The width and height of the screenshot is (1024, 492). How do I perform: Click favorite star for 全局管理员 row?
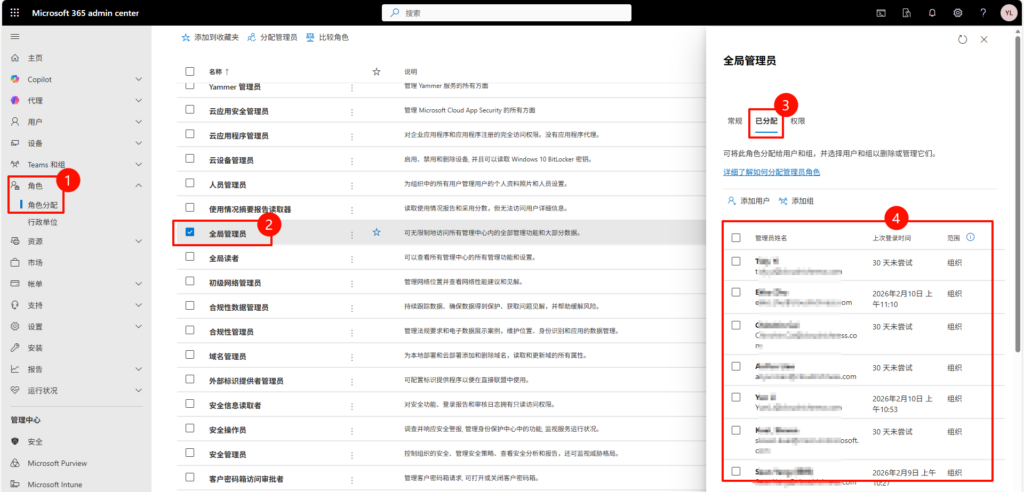click(x=377, y=233)
